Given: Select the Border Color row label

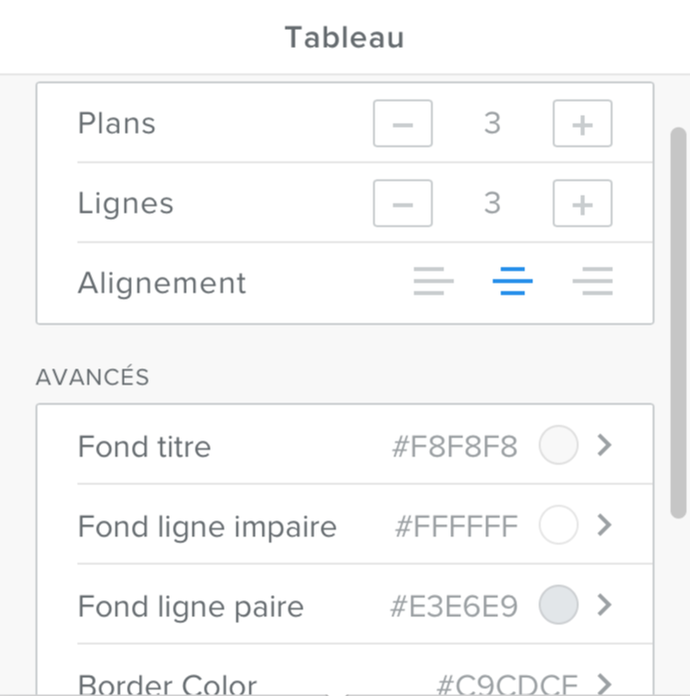Looking at the screenshot, I should click(167, 685).
